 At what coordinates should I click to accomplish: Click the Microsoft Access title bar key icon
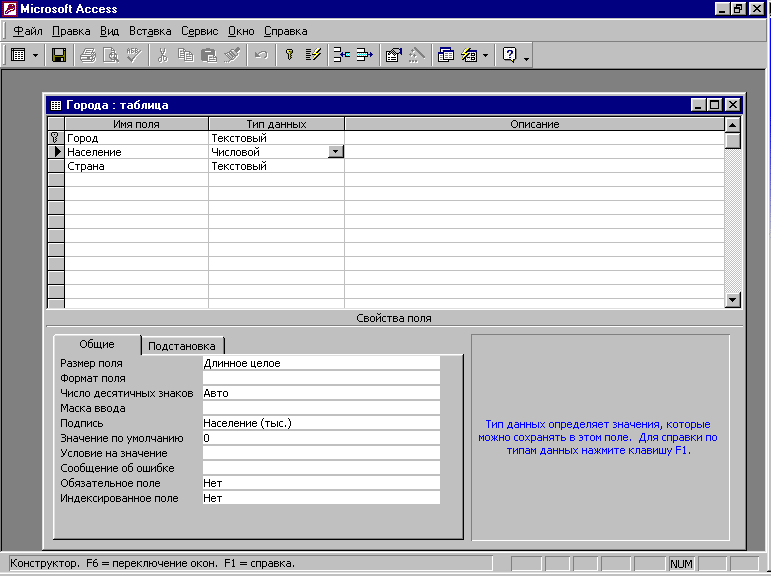(x=10, y=9)
